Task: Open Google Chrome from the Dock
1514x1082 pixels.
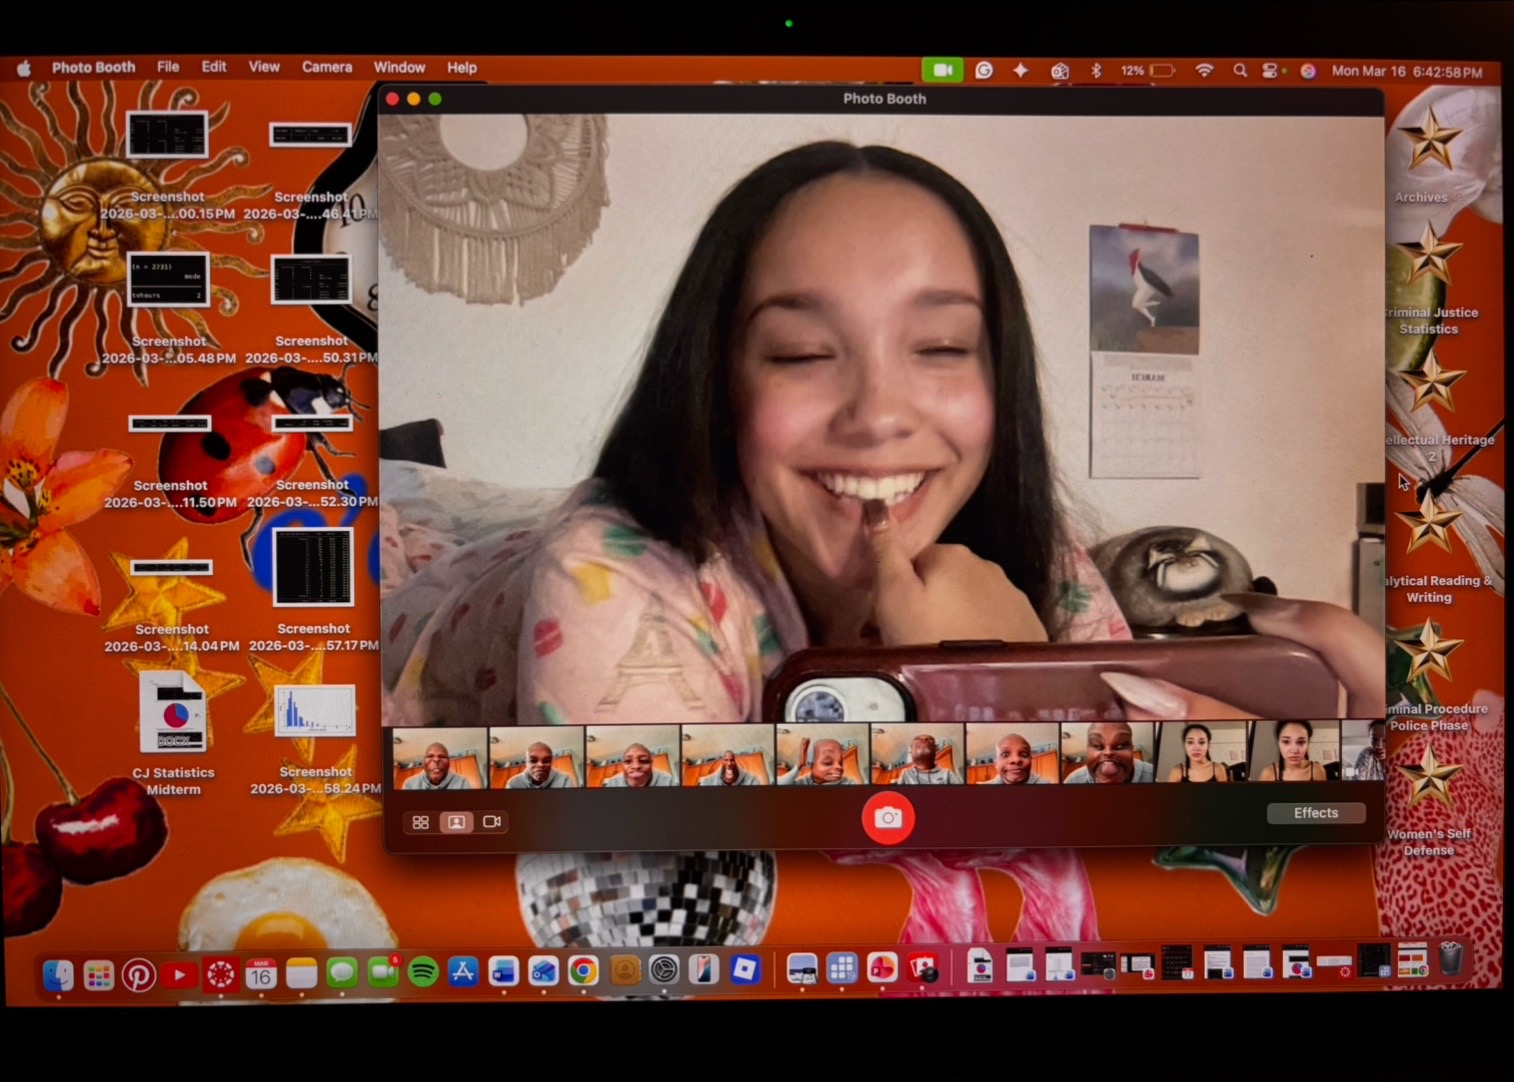Action: (x=583, y=971)
